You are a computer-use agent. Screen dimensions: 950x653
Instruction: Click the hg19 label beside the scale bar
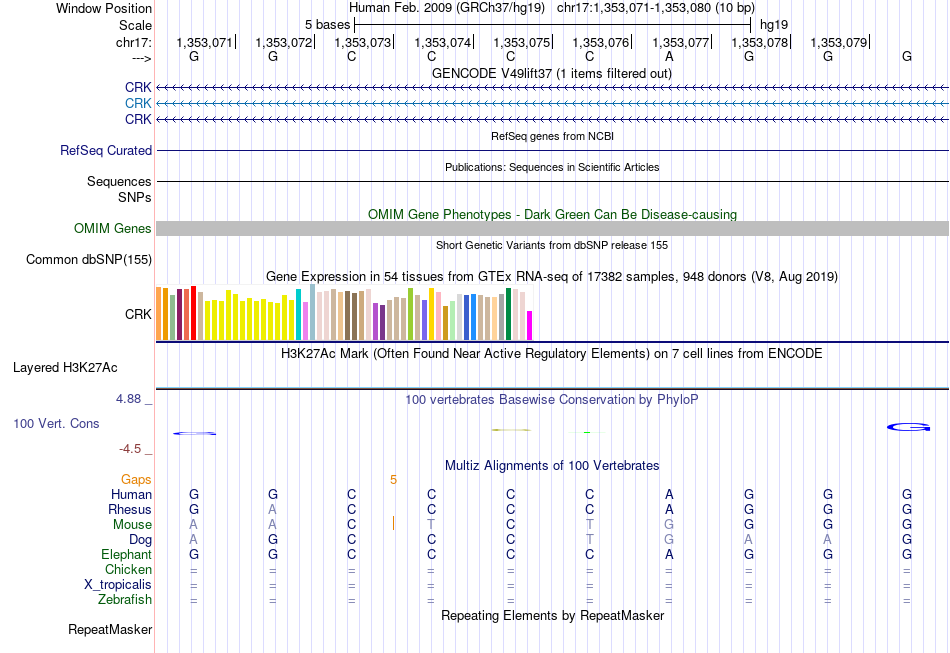pyautogui.click(x=774, y=25)
